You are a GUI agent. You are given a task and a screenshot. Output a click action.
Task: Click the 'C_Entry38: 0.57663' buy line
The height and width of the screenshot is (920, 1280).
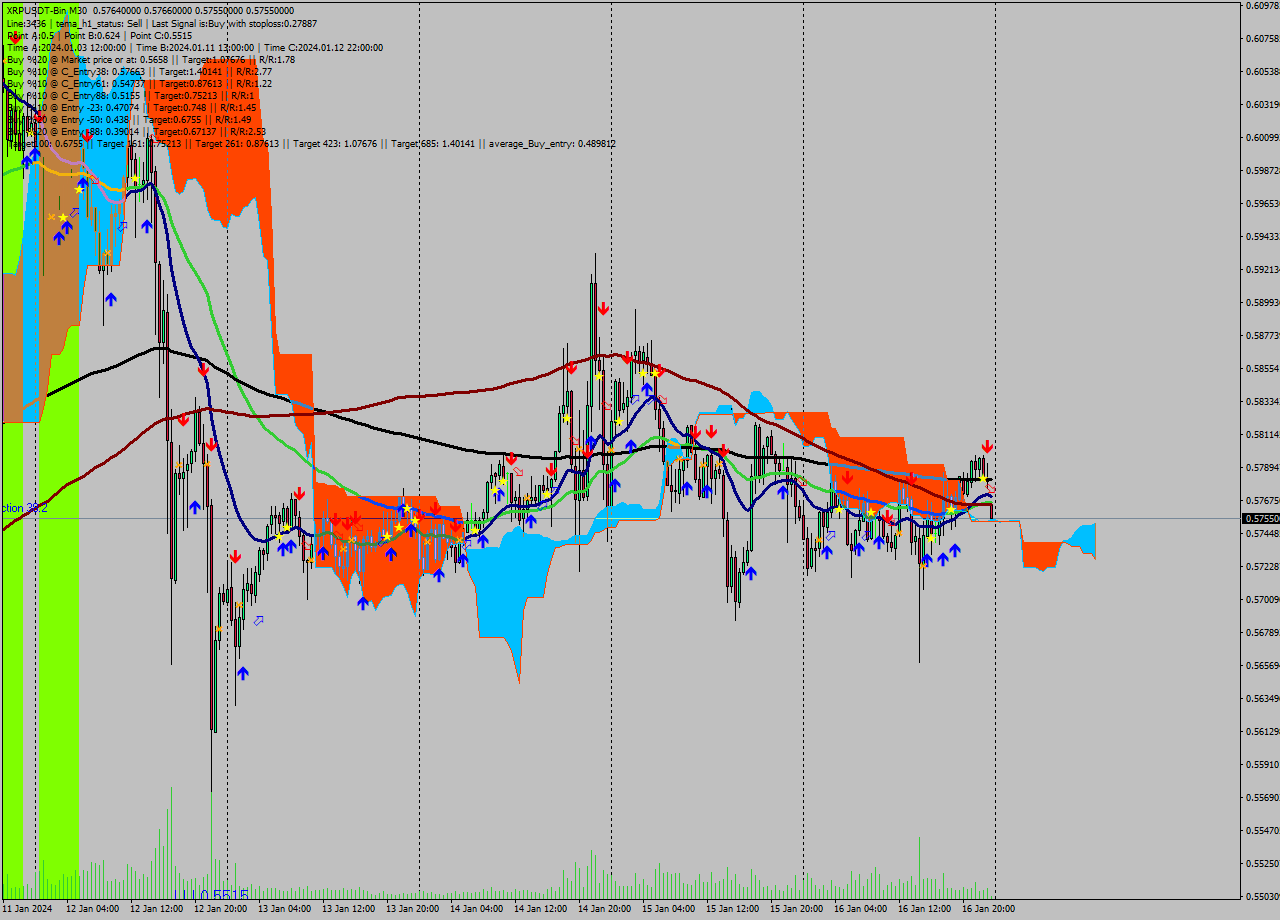point(139,71)
